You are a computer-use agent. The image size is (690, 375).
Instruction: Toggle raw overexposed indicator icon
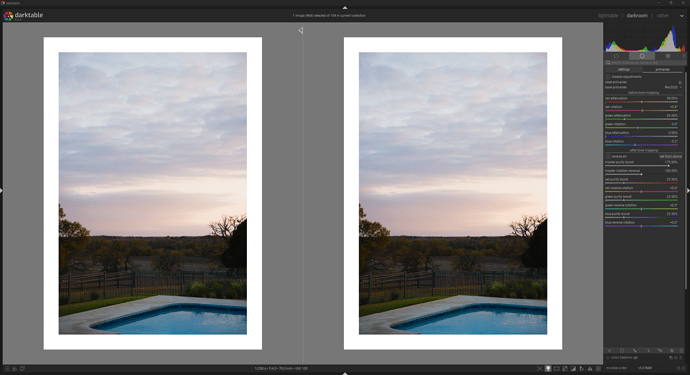[x=565, y=368]
